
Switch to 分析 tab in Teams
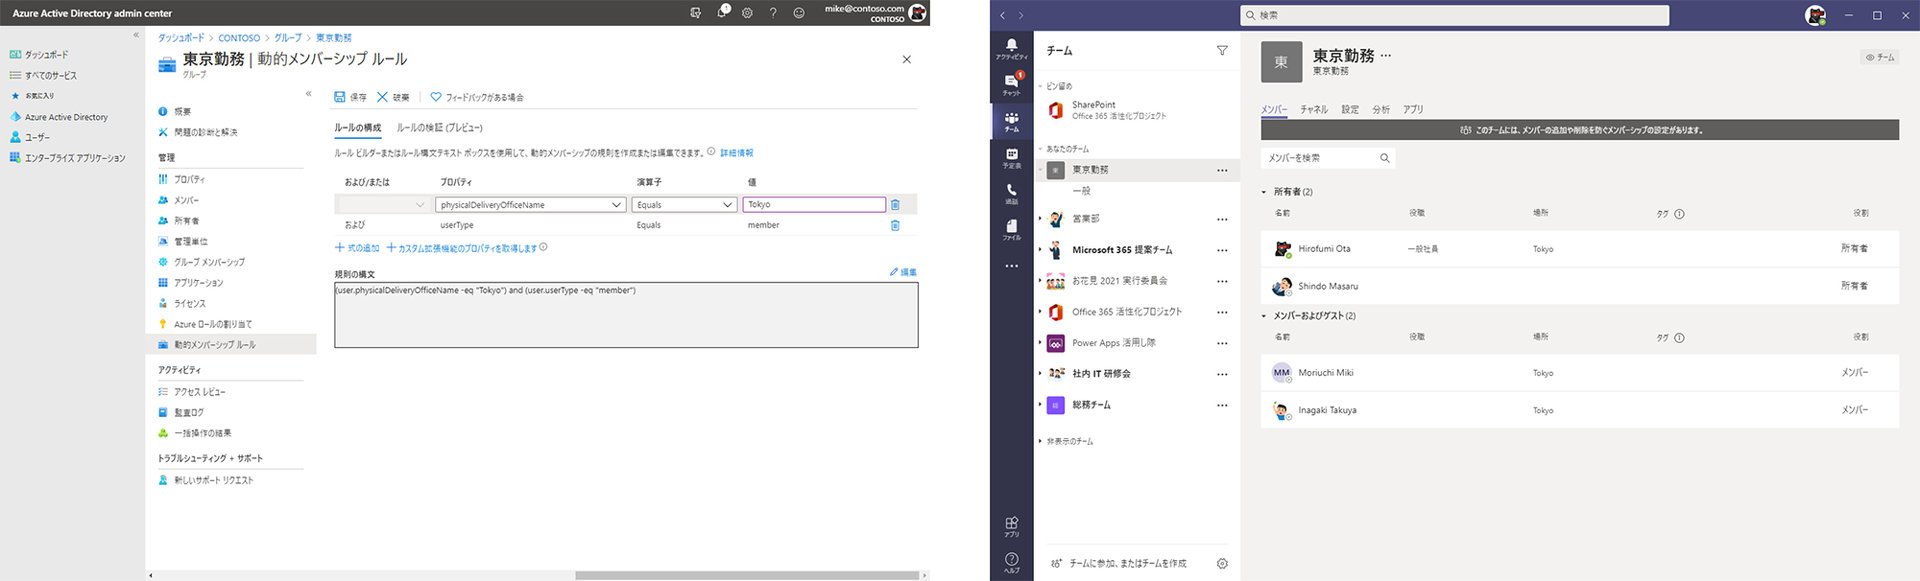click(x=1381, y=109)
